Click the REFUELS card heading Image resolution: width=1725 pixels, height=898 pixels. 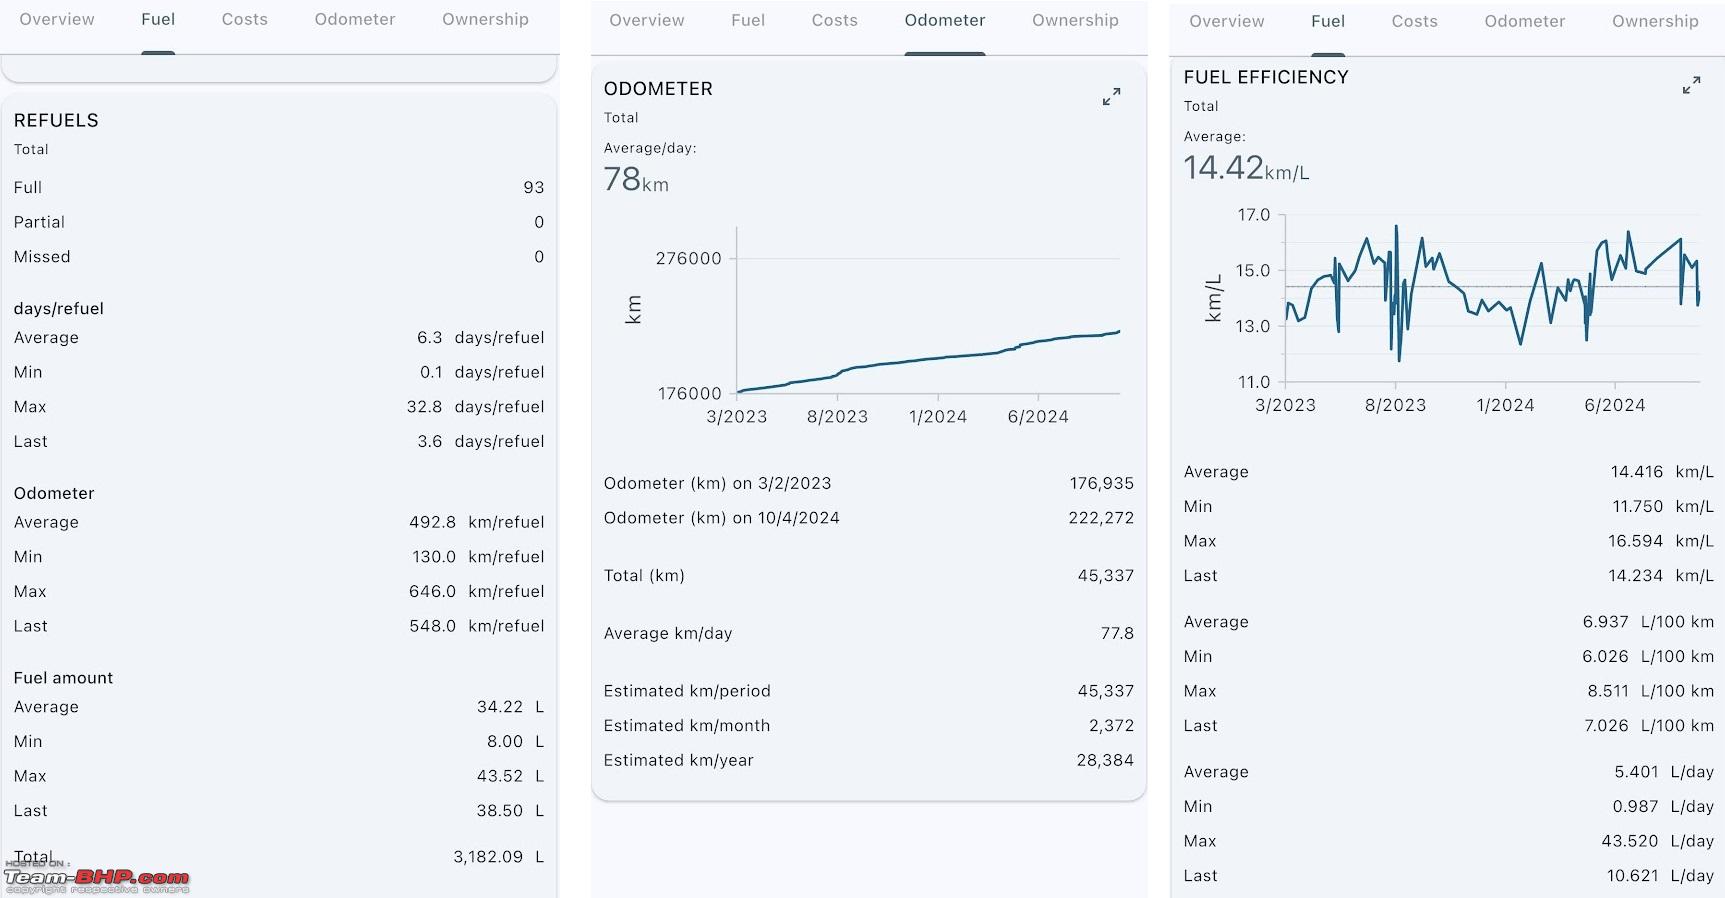[56, 120]
